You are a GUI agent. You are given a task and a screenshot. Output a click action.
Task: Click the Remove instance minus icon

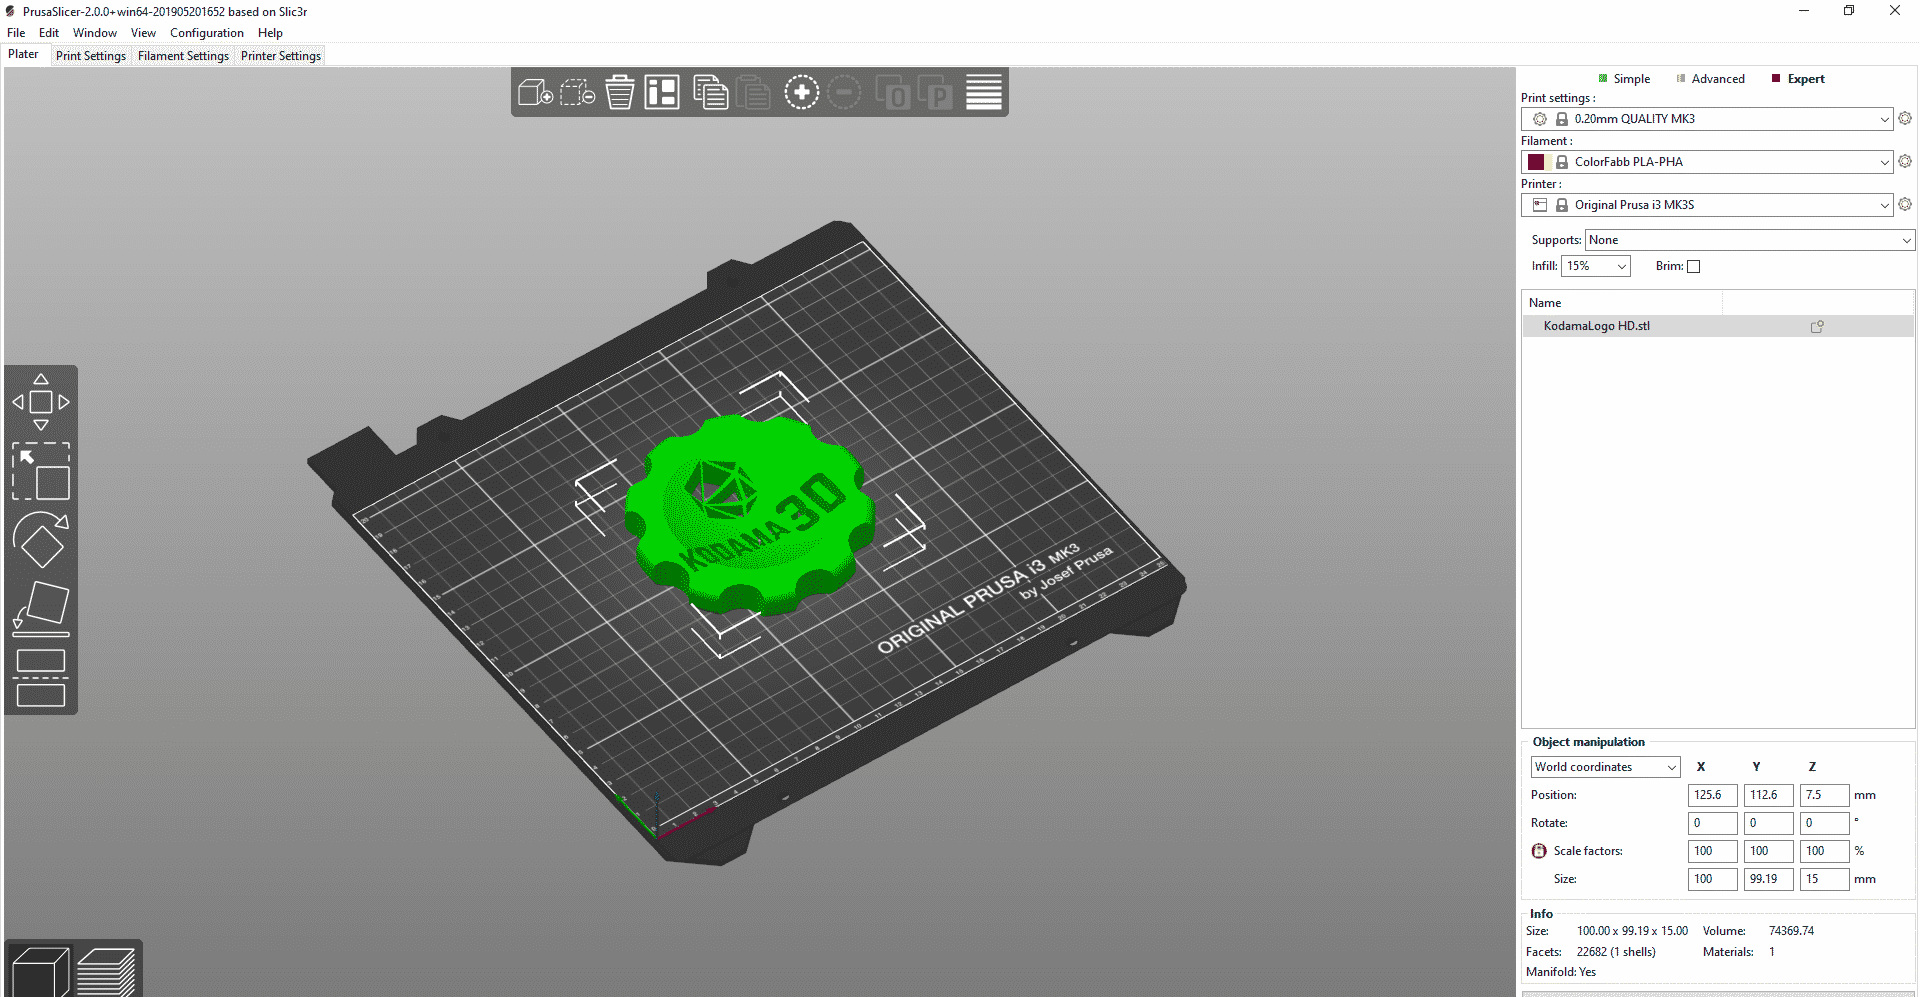(844, 93)
